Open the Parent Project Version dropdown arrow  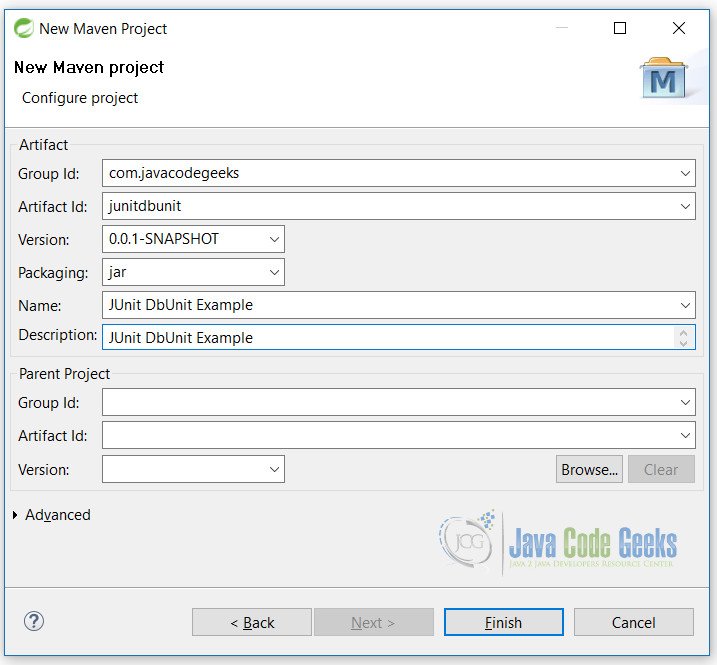click(274, 469)
